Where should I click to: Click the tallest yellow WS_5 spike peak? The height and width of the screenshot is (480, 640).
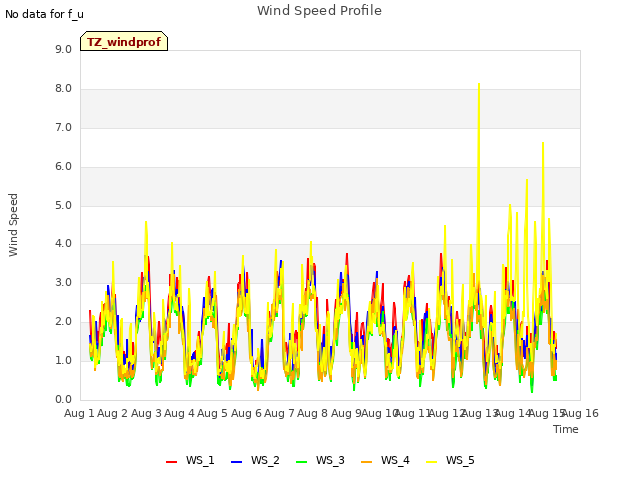pyautogui.click(x=479, y=84)
